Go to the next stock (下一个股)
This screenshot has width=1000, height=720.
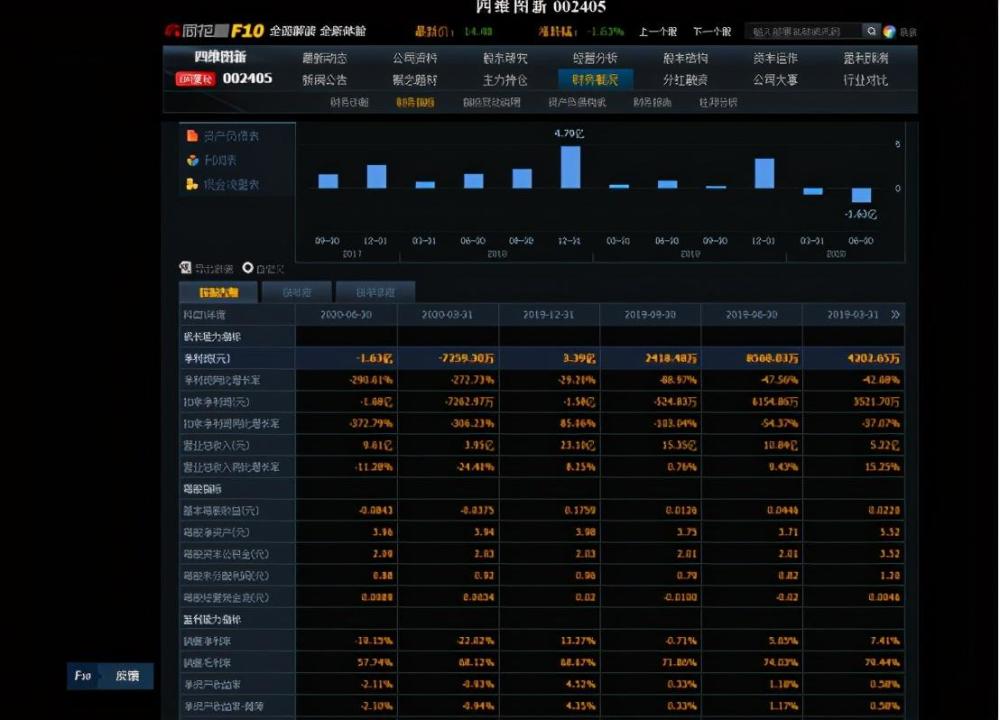pyautogui.click(x=712, y=31)
